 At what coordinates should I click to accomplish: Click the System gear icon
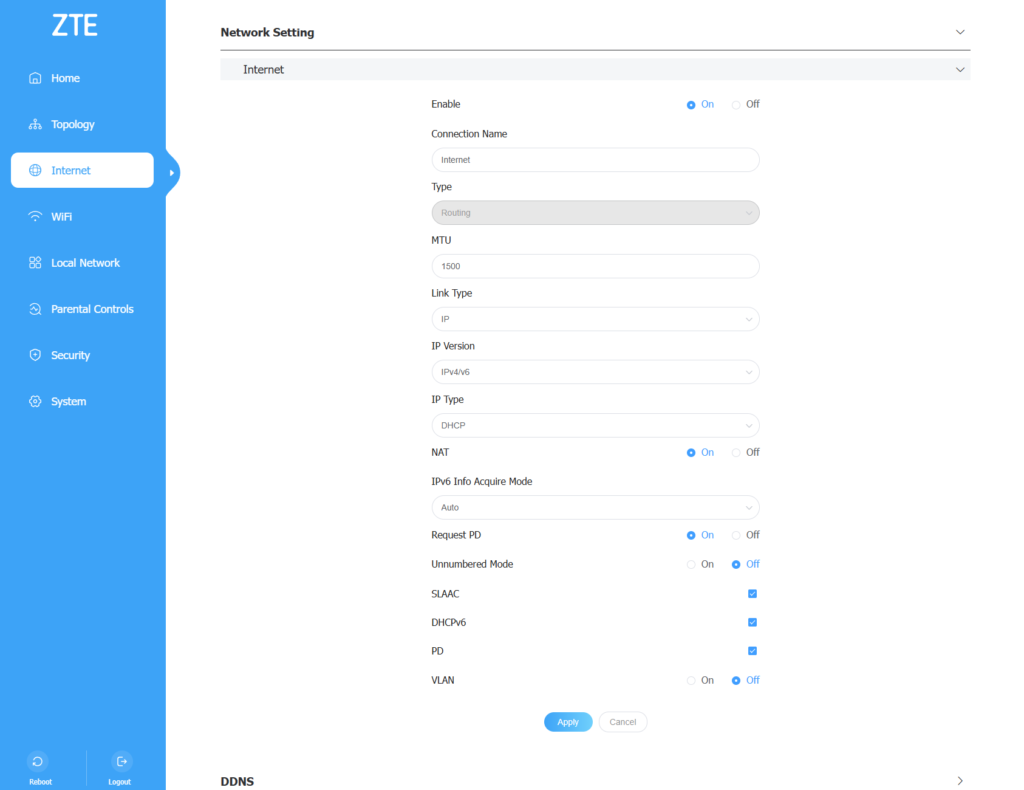pyautogui.click(x=35, y=402)
